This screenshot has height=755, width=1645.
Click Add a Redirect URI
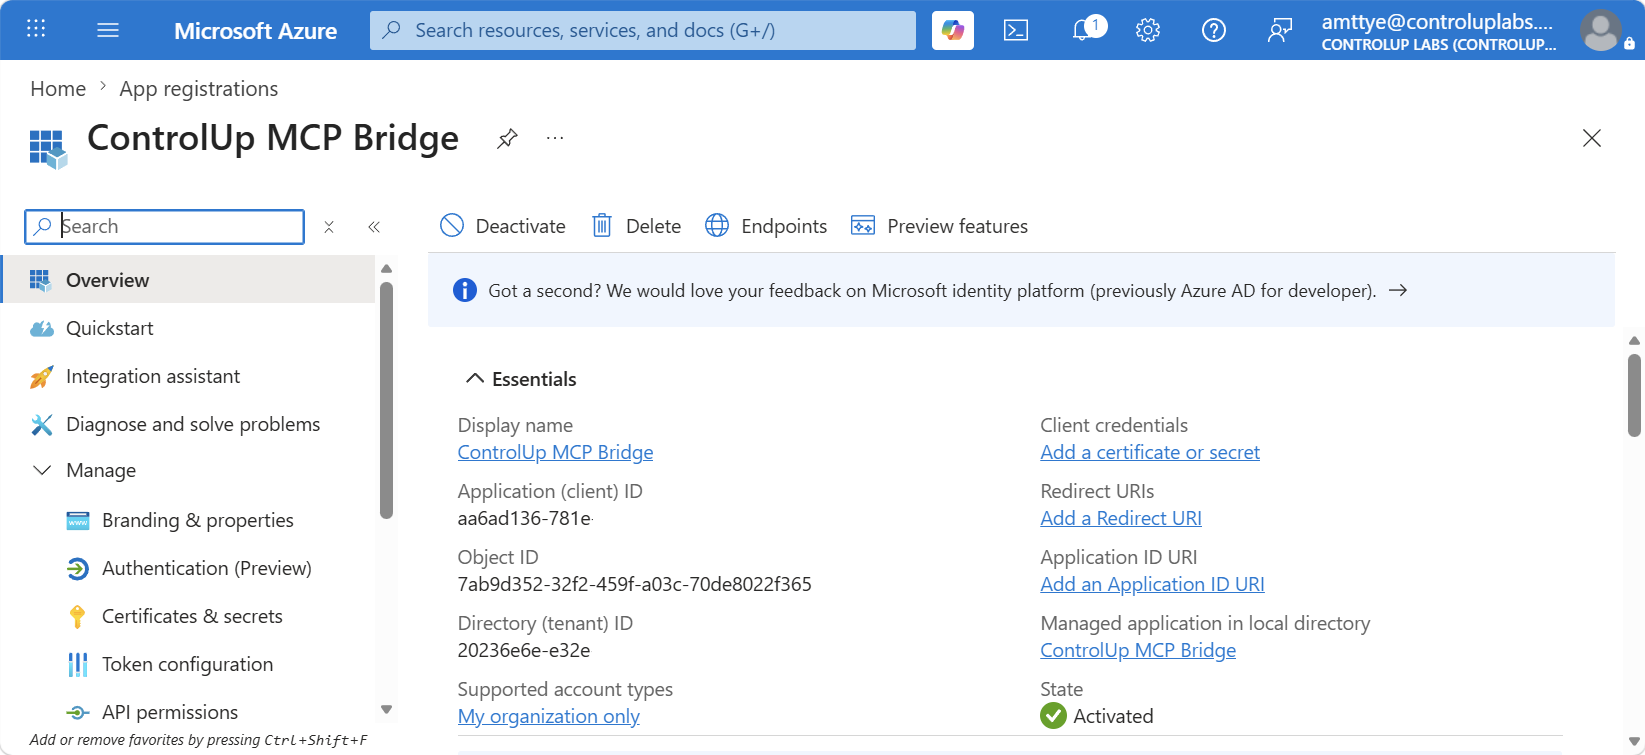[1121, 518]
